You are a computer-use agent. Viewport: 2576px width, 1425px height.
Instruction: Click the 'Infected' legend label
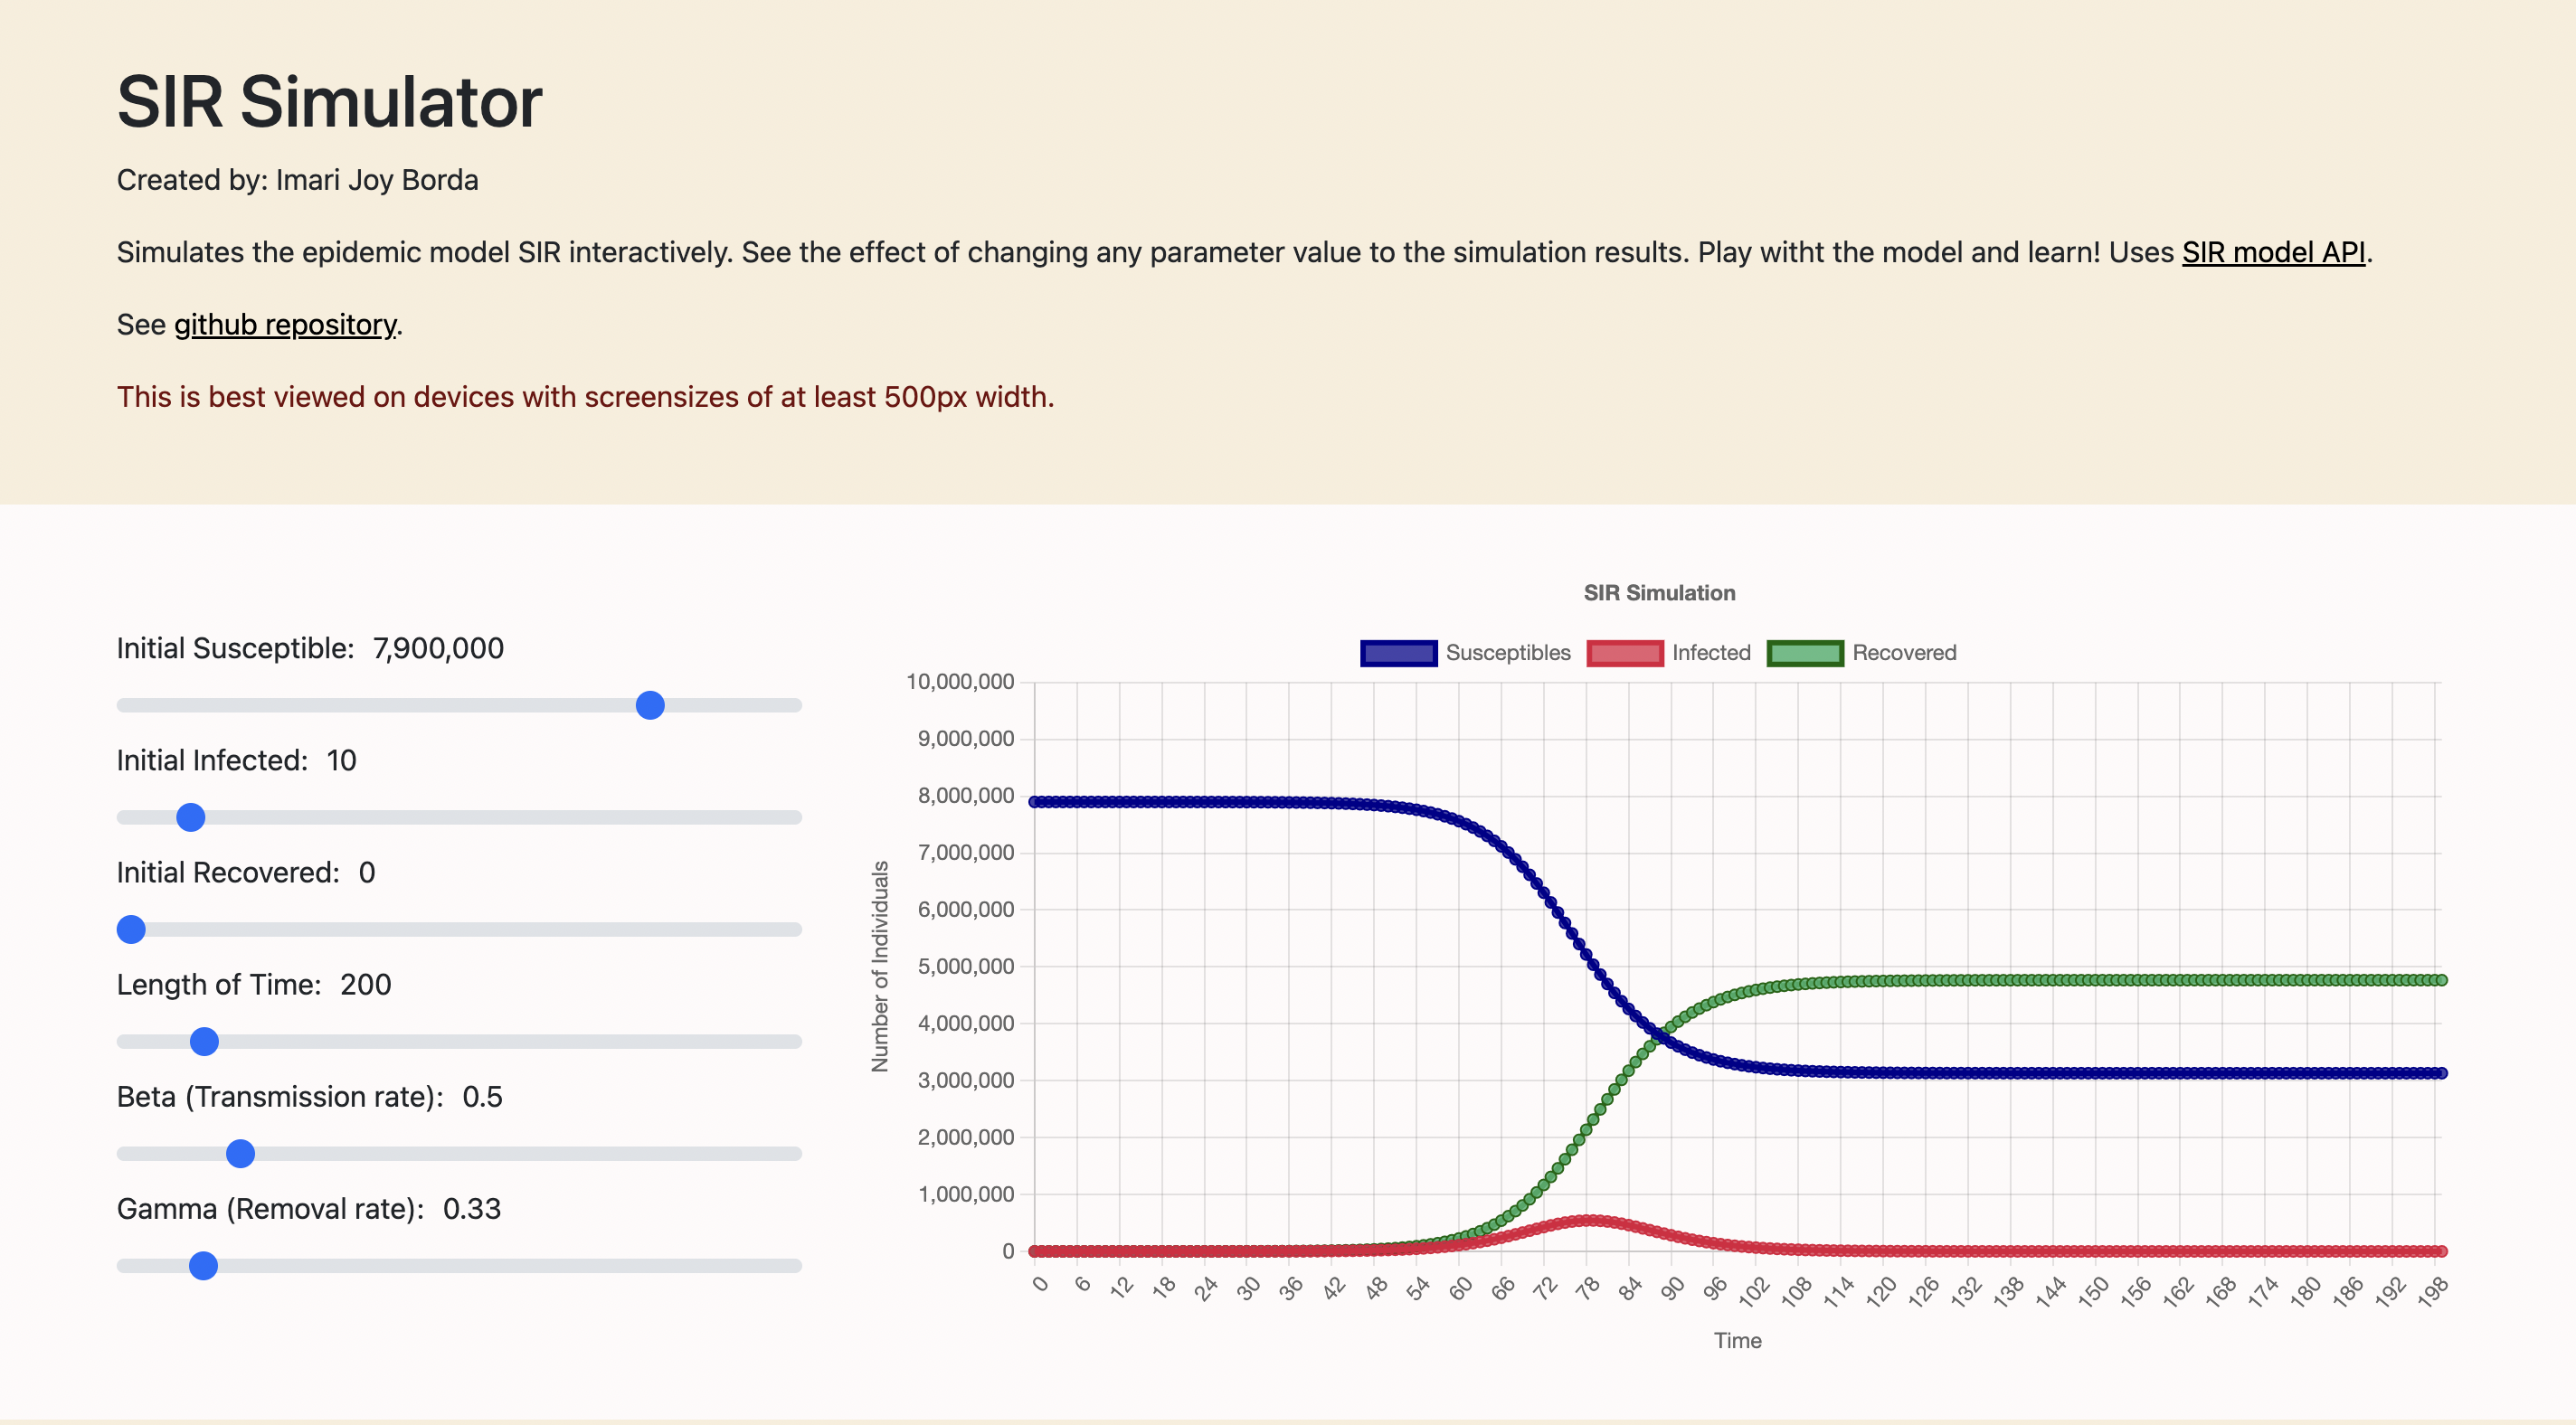coord(1711,653)
